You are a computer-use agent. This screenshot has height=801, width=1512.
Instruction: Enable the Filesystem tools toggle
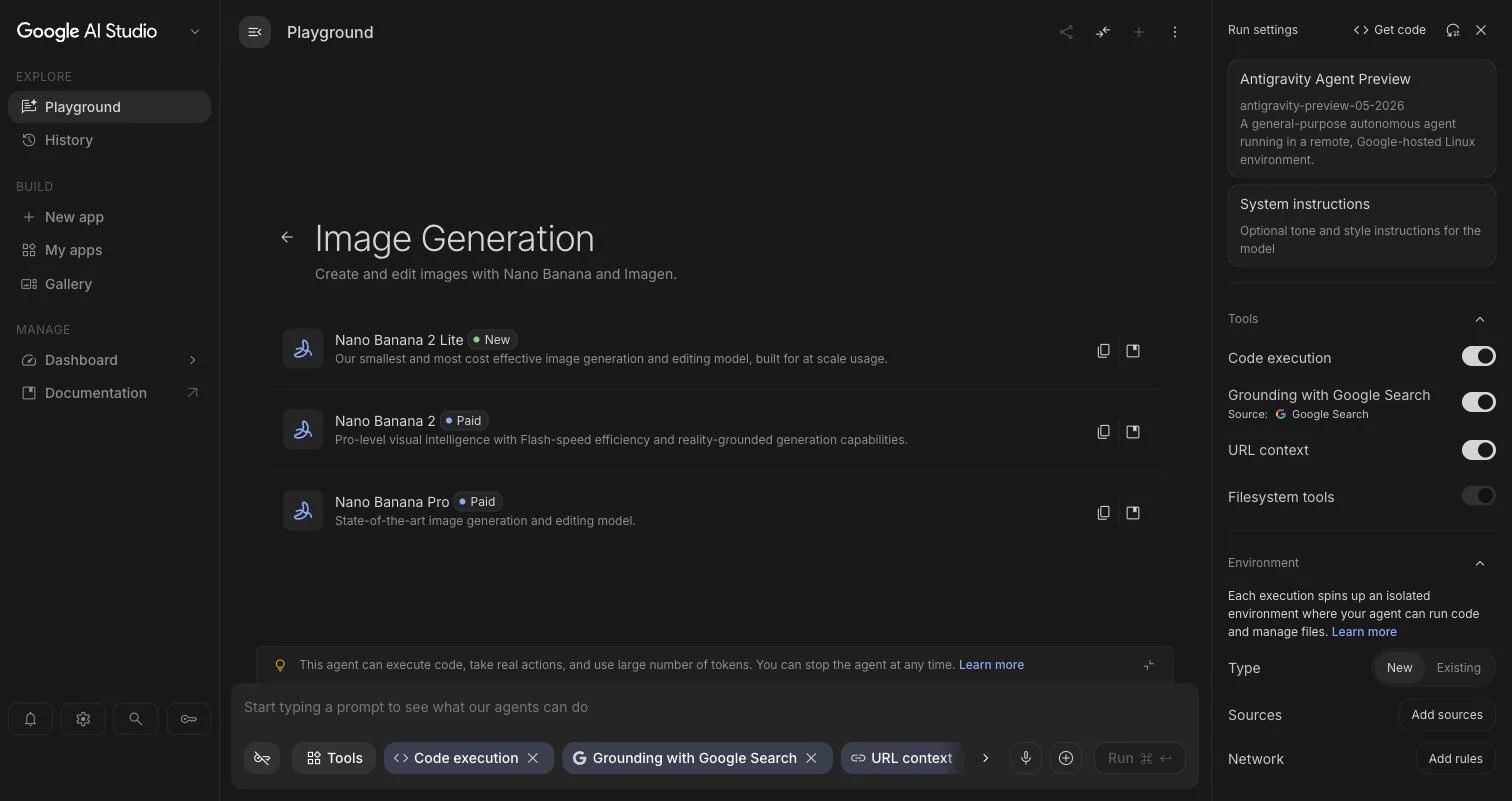pyautogui.click(x=1478, y=496)
